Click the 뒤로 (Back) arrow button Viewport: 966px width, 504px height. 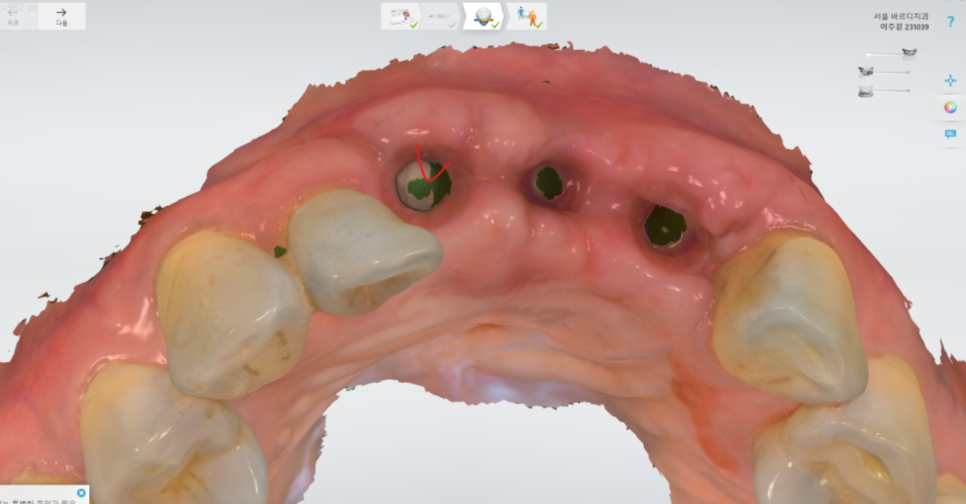tap(14, 15)
